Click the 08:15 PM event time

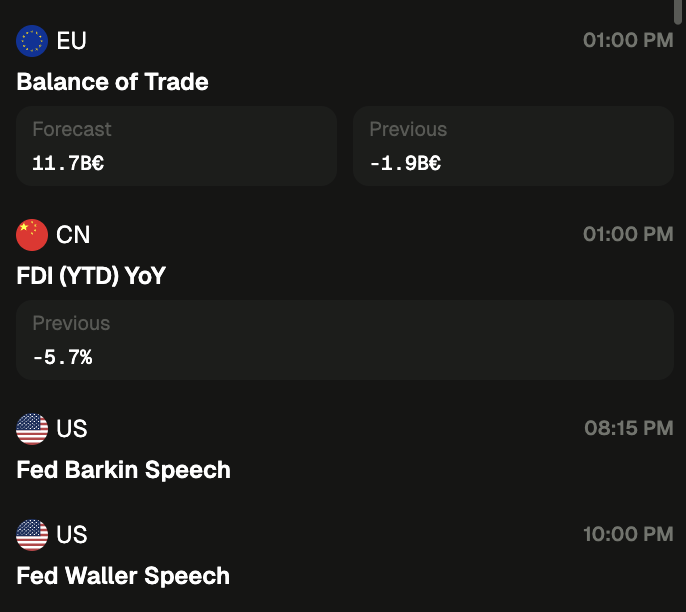tap(628, 429)
